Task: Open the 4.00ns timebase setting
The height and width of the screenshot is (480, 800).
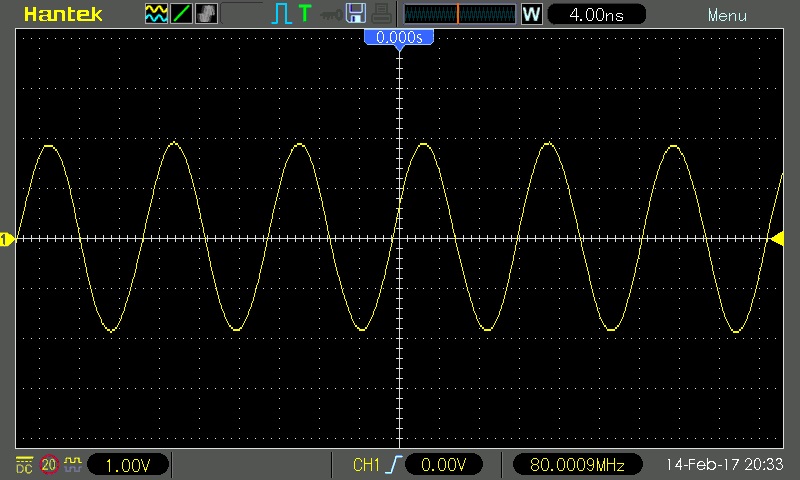Action: click(x=595, y=15)
